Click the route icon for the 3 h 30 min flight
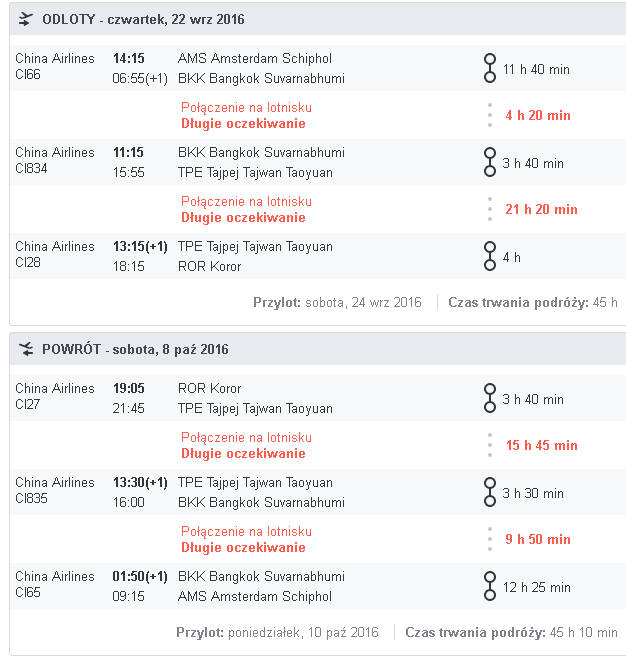Screen dimensions: 626x669 [x=490, y=492]
